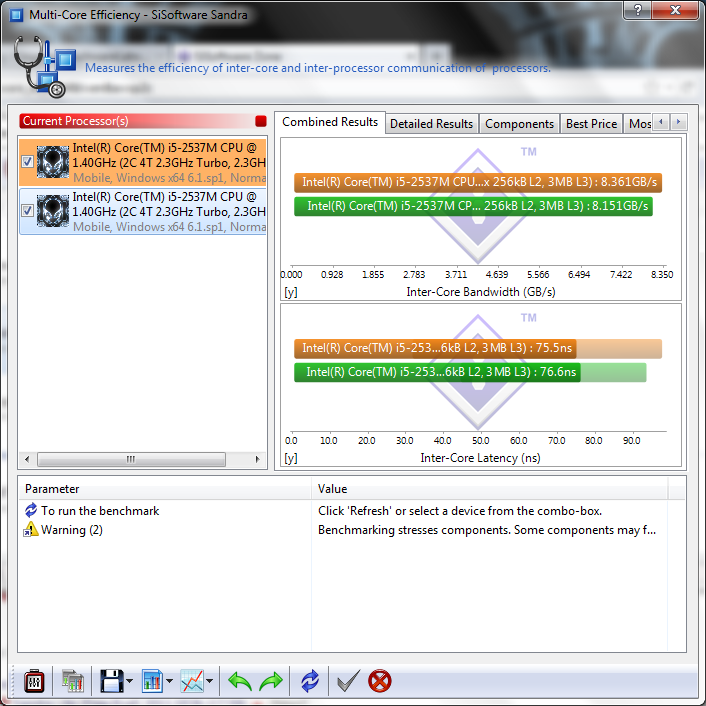Open the partially visible Mos tab

[639, 124]
